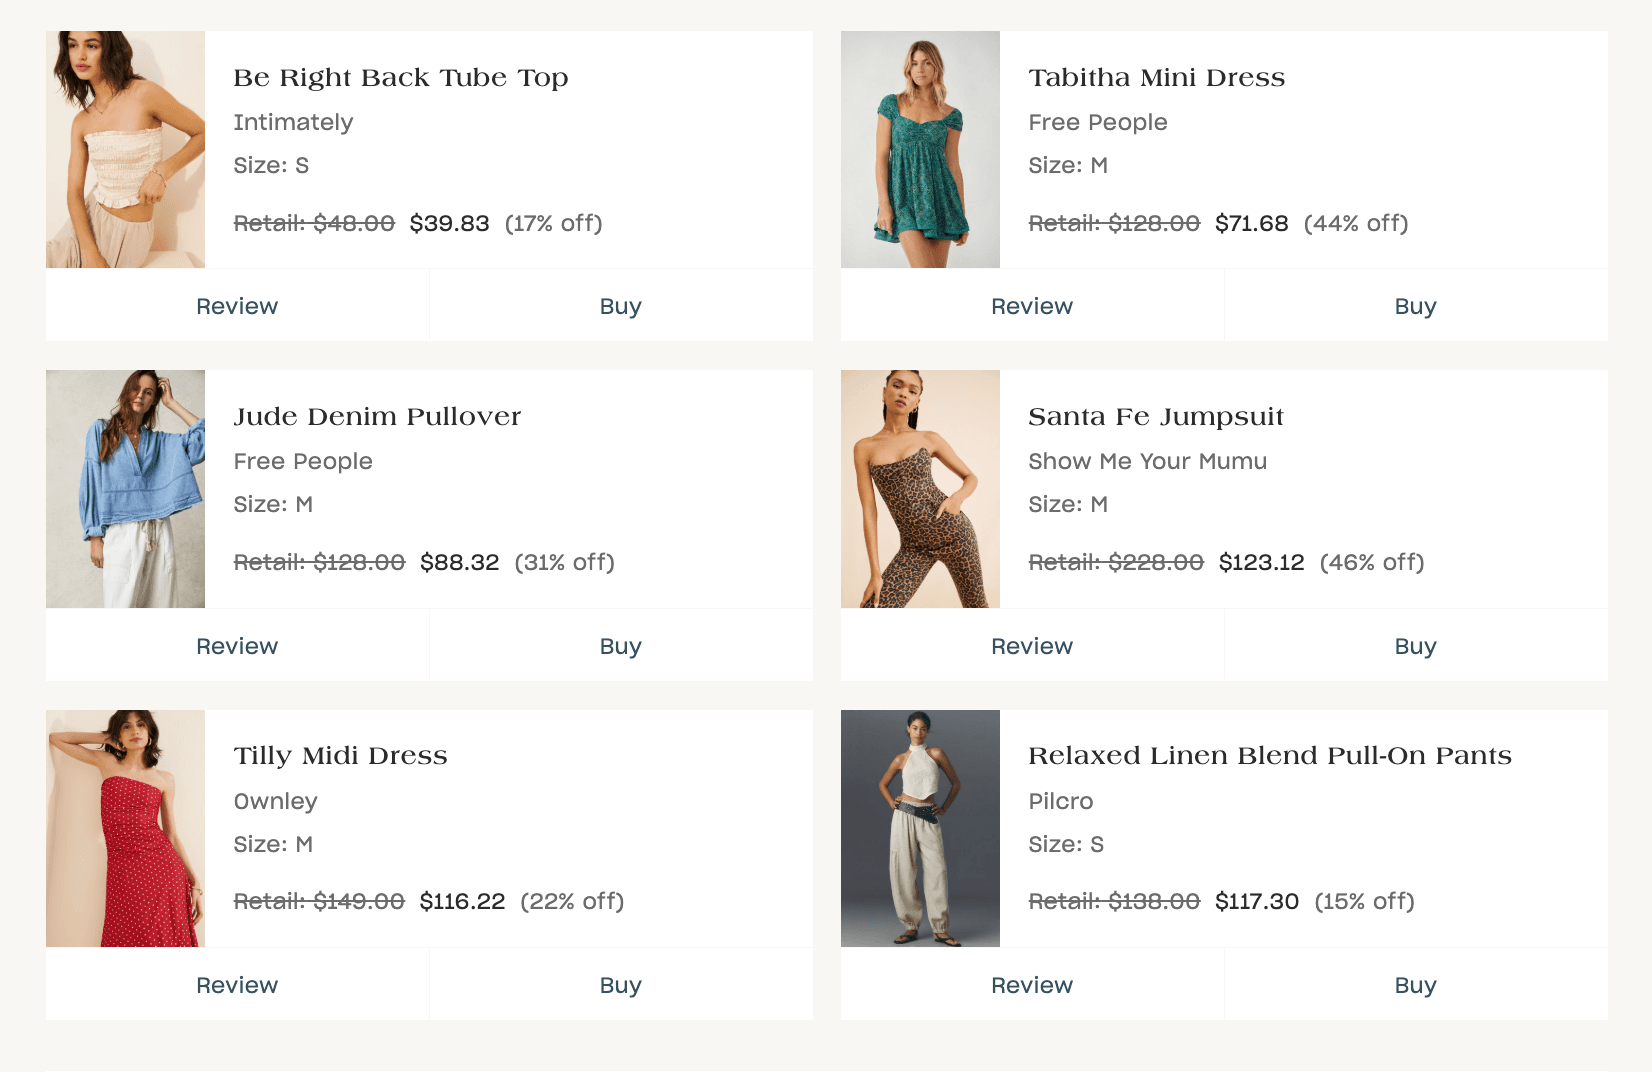Open Review for Relaxed Linen Blend Pull-On Pants
The height and width of the screenshot is (1072, 1652).
click(1032, 985)
